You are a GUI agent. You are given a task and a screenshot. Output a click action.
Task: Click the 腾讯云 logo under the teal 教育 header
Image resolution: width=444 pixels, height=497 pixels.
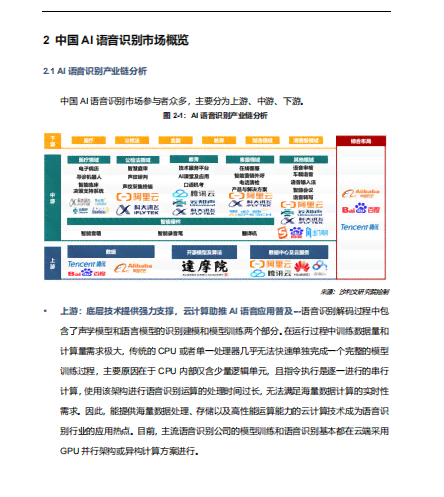(x=194, y=194)
